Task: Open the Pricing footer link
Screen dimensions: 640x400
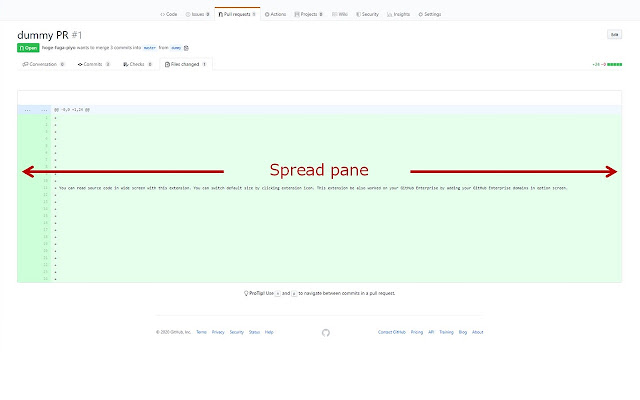Action: (417, 332)
